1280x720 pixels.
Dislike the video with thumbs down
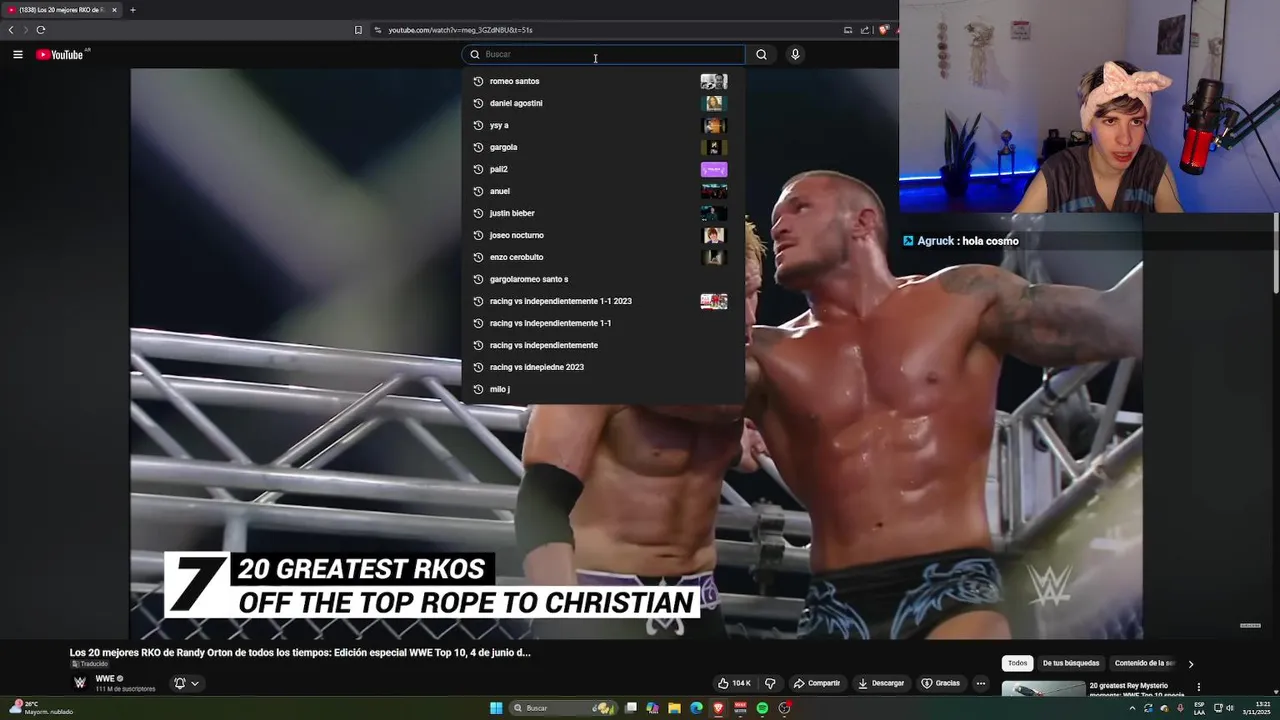[770, 683]
